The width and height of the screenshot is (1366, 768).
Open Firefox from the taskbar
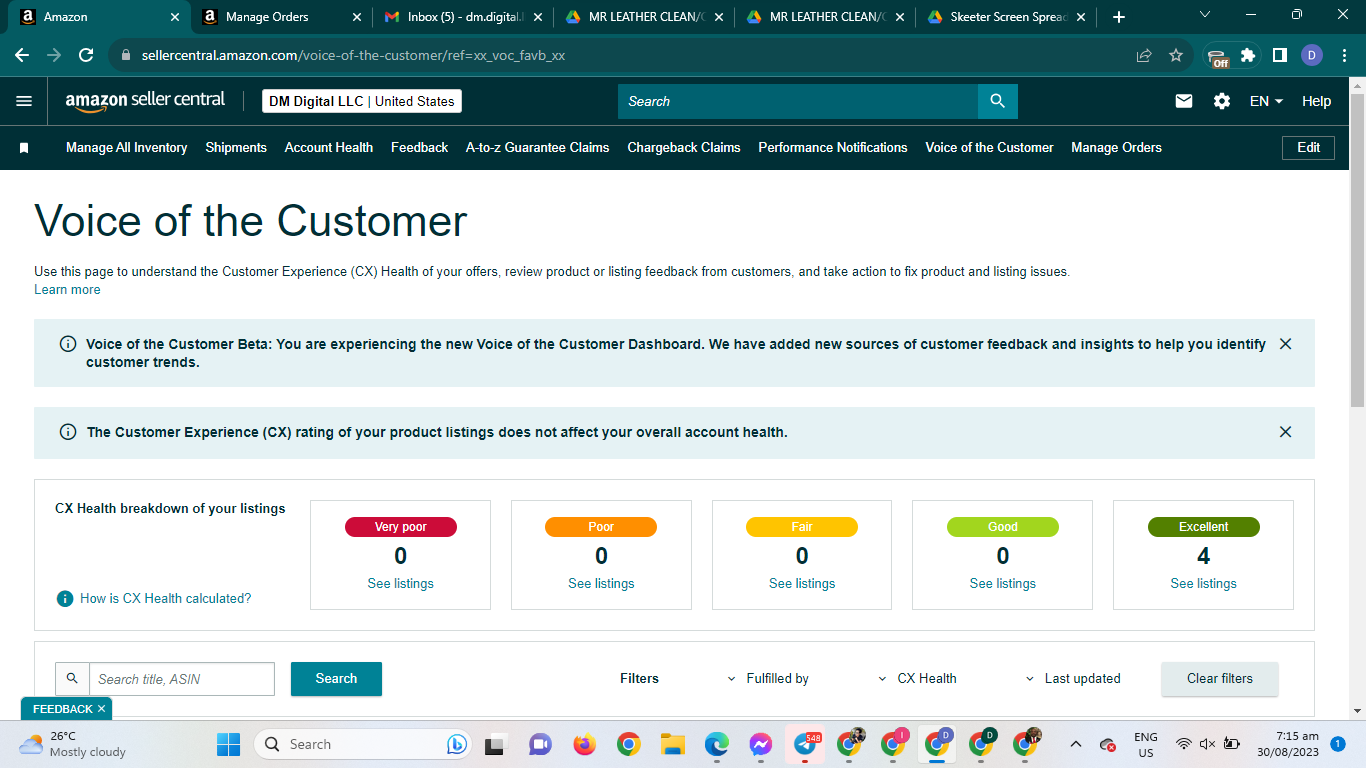[584, 744]
